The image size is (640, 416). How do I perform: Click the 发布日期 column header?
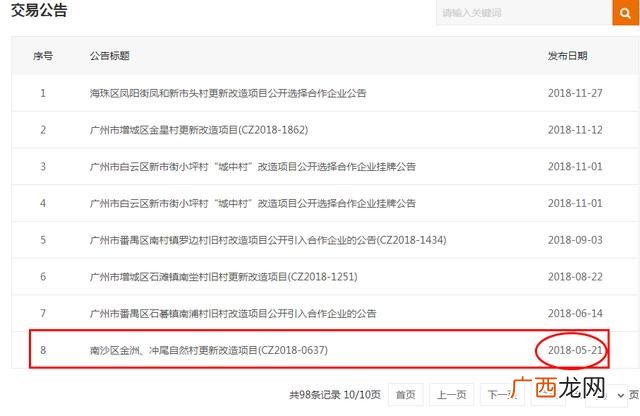click(x=568, y=56)
